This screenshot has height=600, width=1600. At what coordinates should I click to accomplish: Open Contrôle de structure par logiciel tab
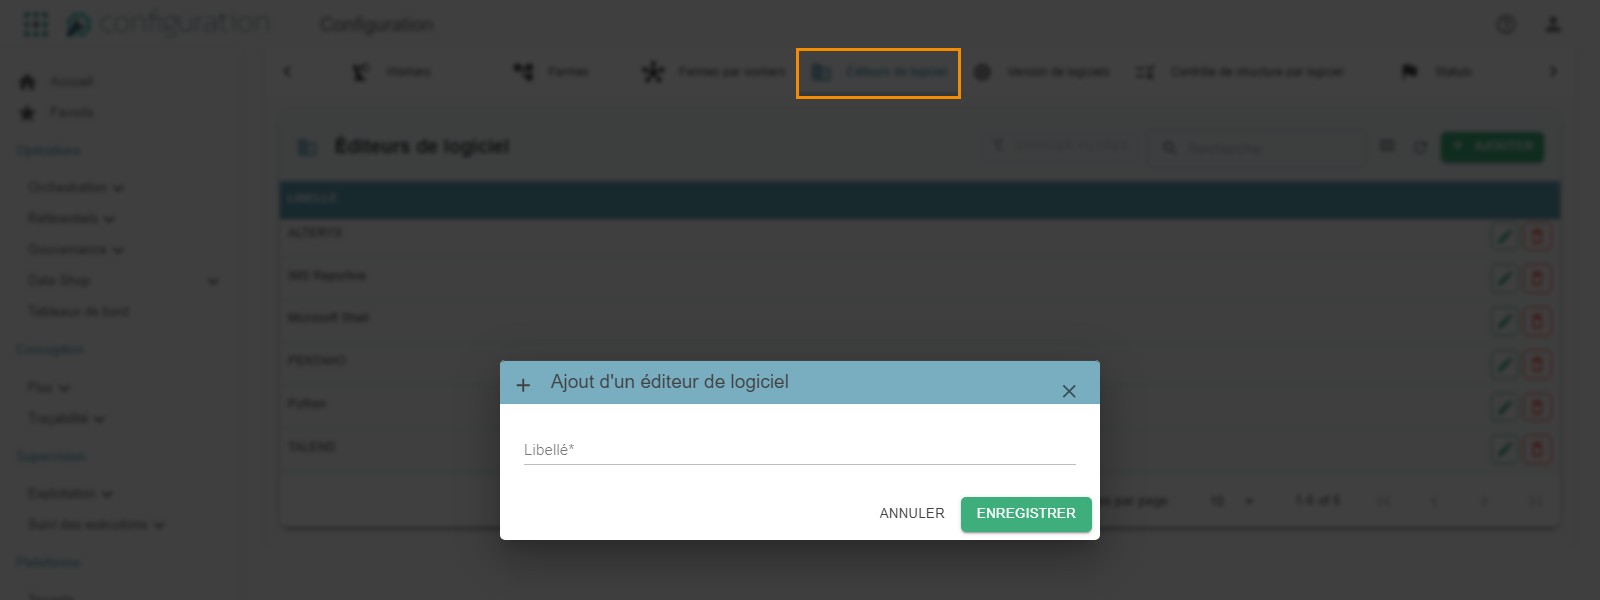point(1240,72)
